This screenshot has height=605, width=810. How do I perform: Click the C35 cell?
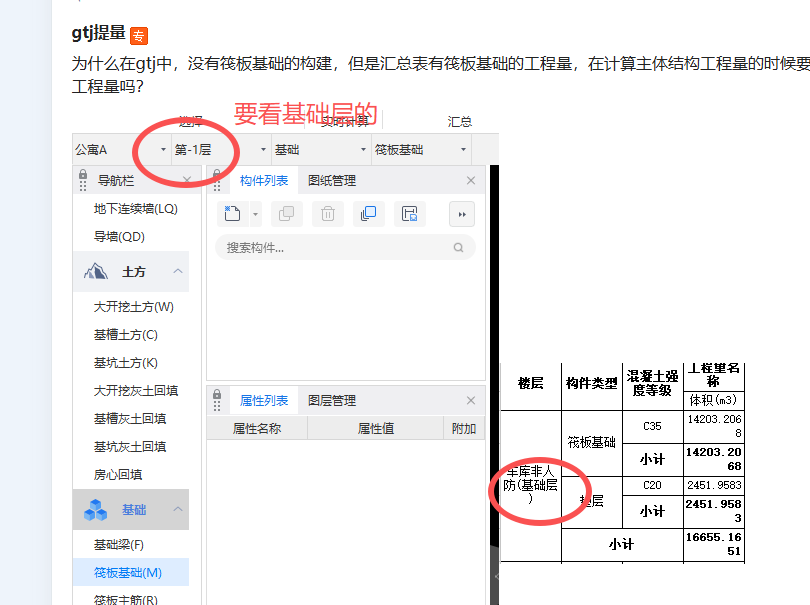652,426
